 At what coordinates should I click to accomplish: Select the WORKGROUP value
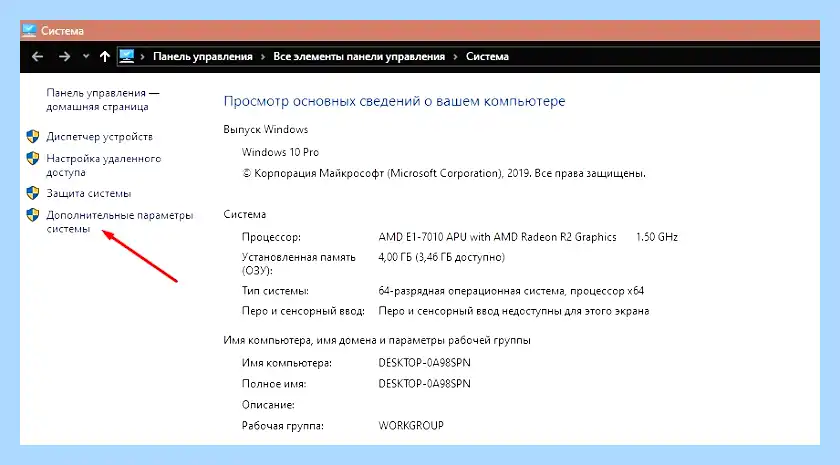(x=411, y=425)
